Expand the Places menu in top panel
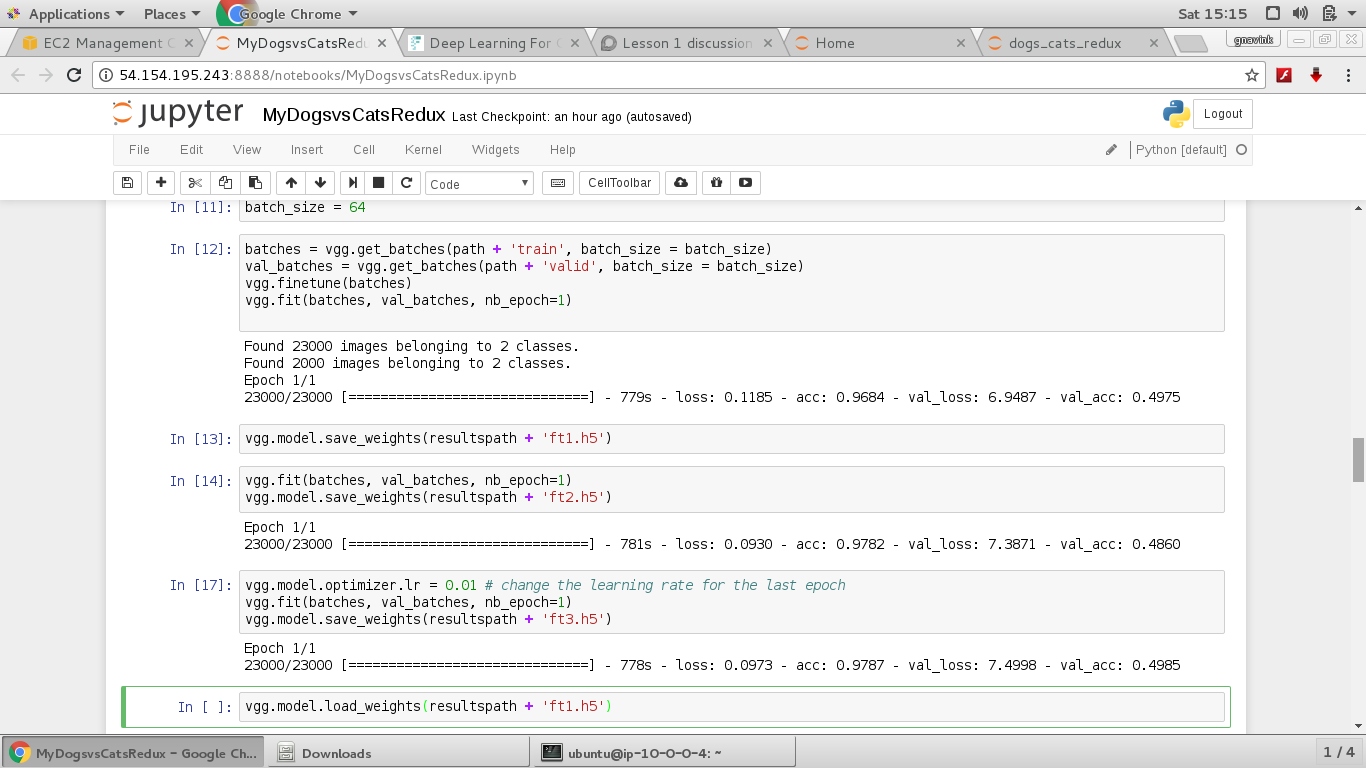 pos(172,14)
